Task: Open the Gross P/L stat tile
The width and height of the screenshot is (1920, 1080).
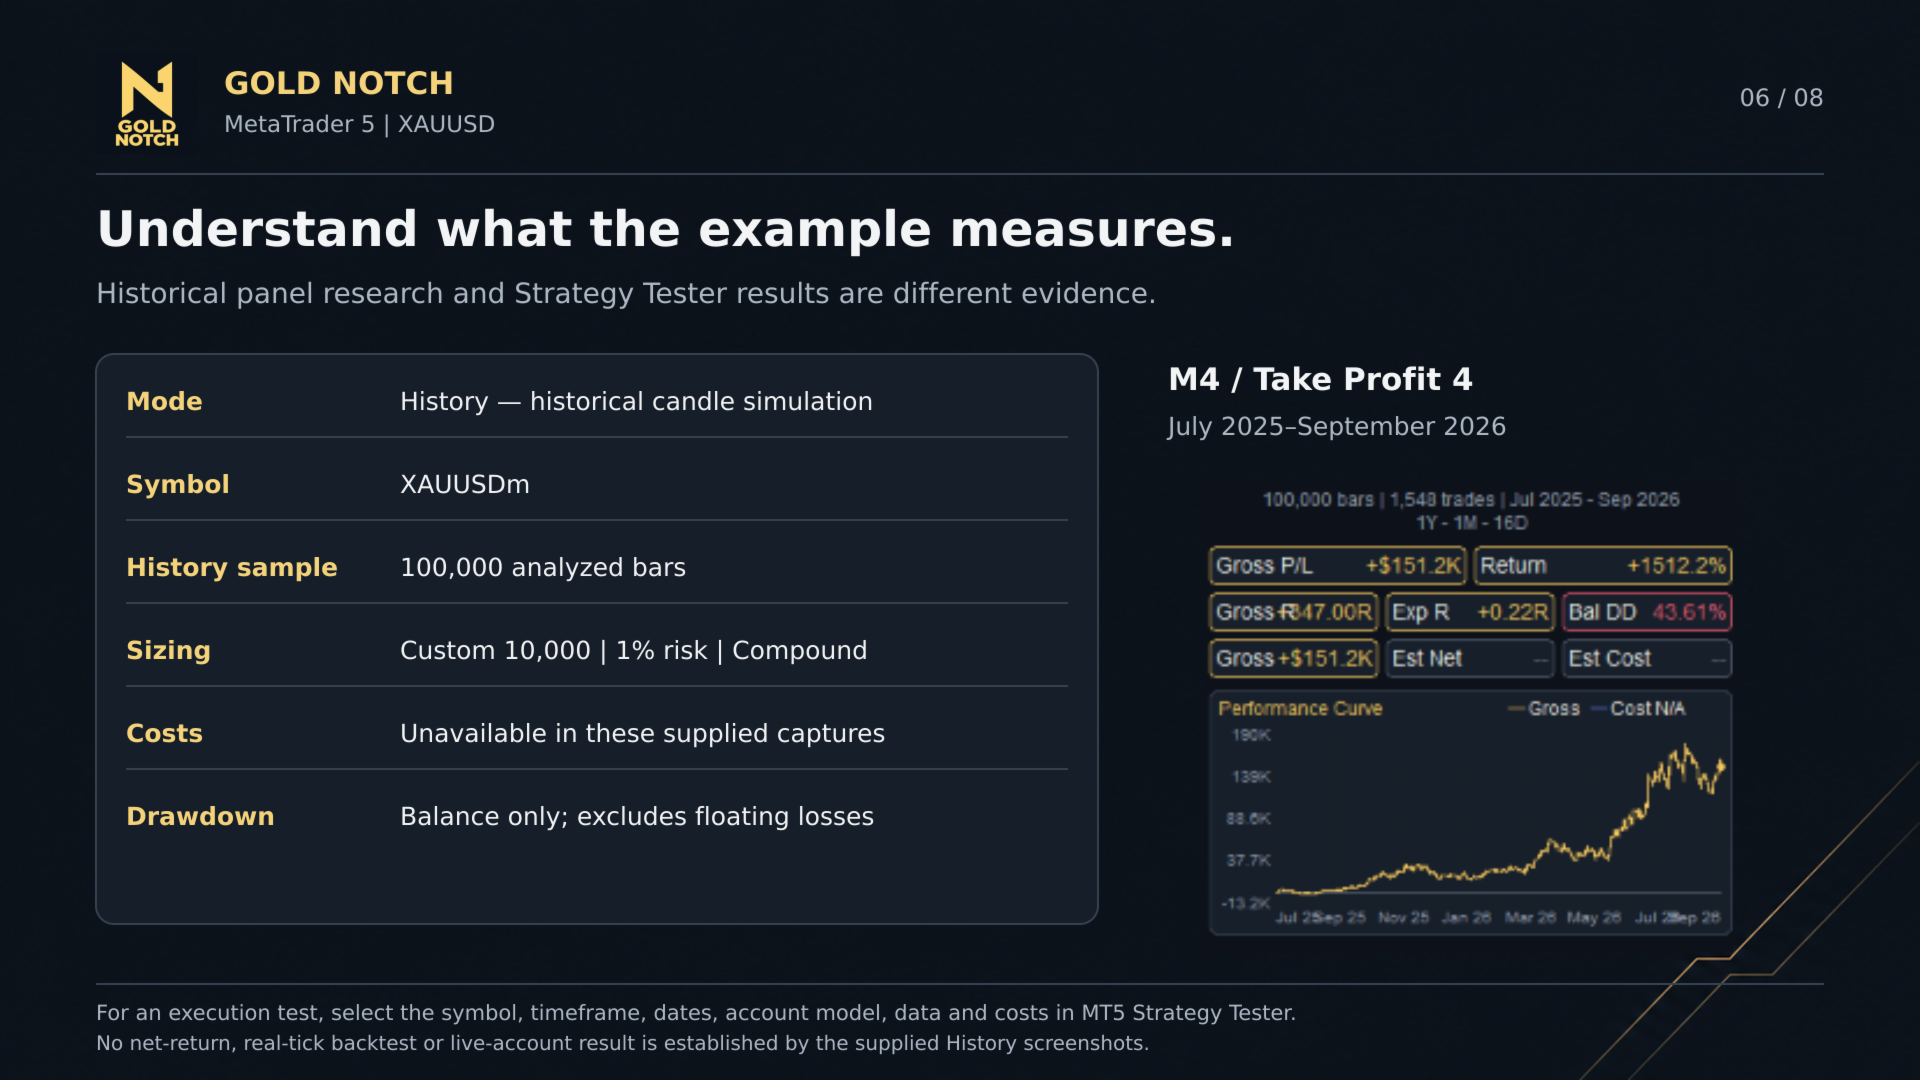Action: [x=1338, y=565]
